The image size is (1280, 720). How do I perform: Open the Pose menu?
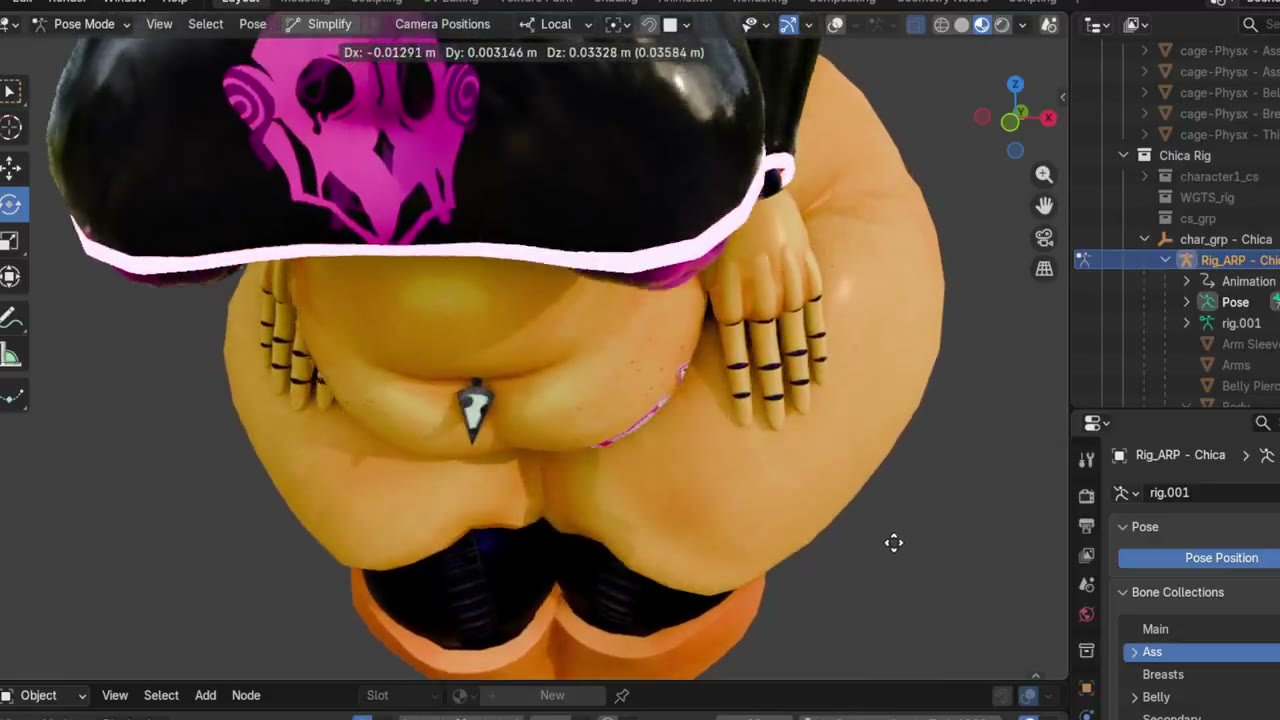(253, 24)
